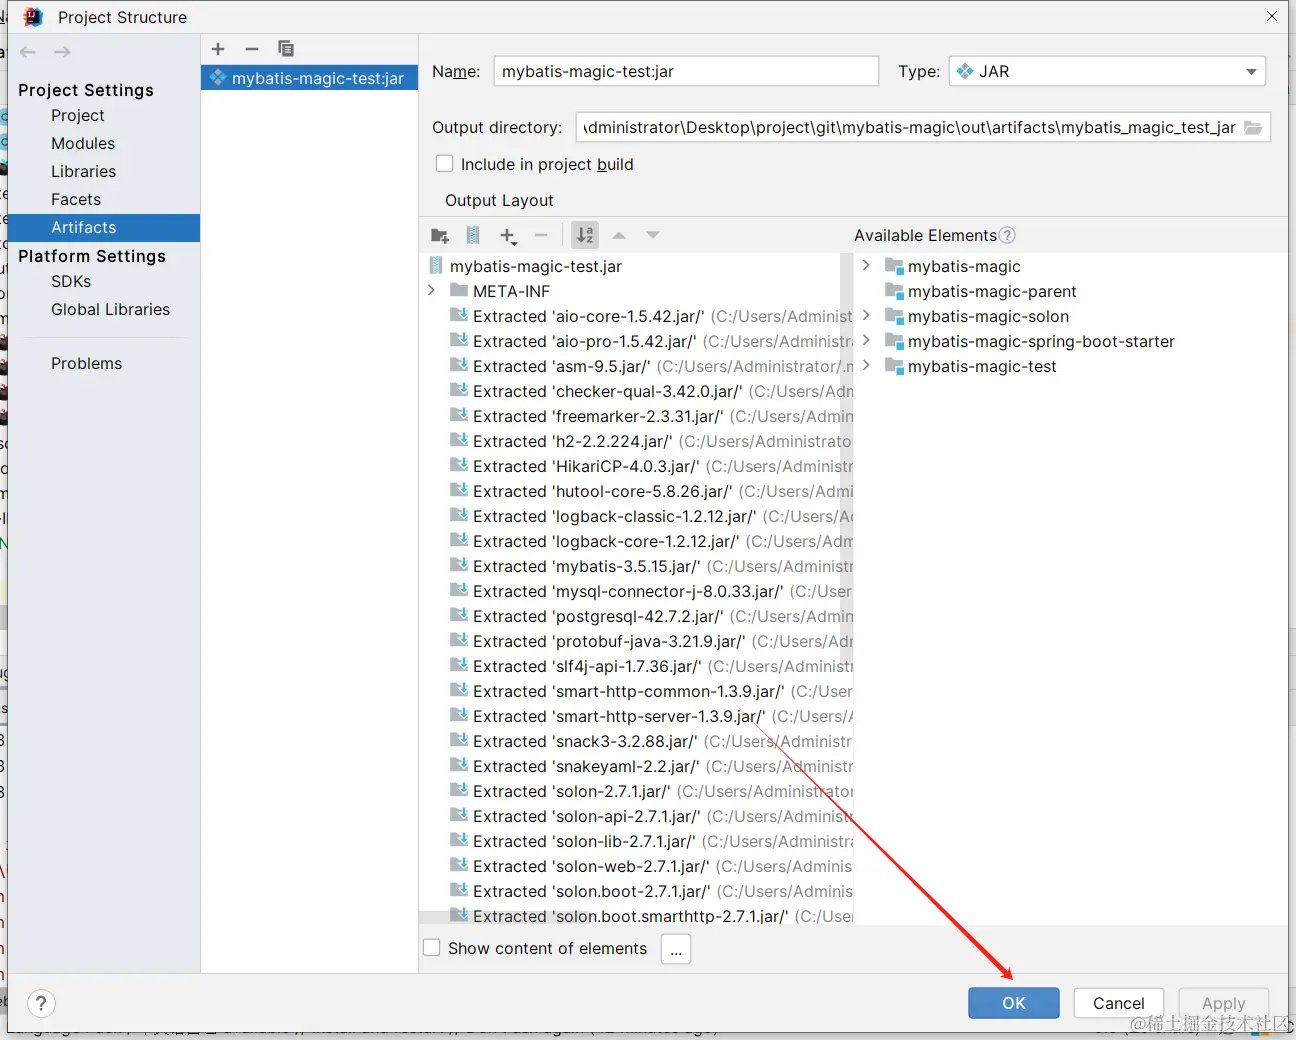Navigate back with left arrow

(x=28, y=52)
